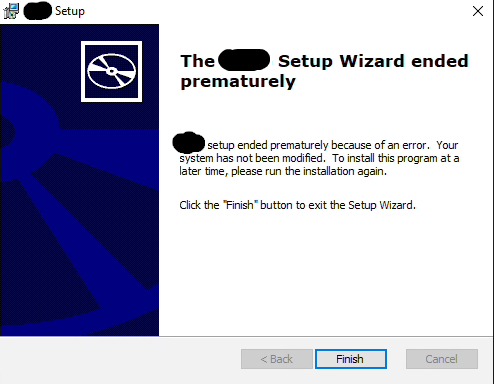Click the word Setup in title bar
Image resolution: width=494 pixels, height=384 pixels.
point(70,11)
